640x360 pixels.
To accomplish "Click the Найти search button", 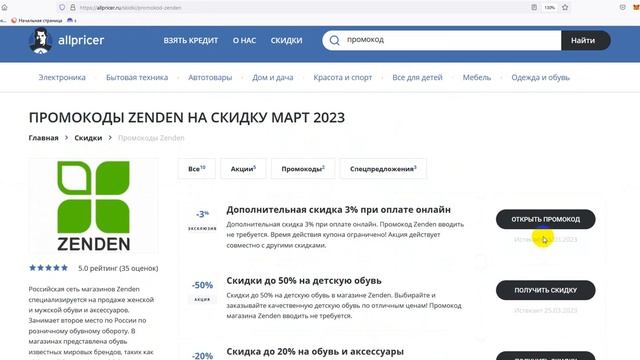I will click(586, 40).
